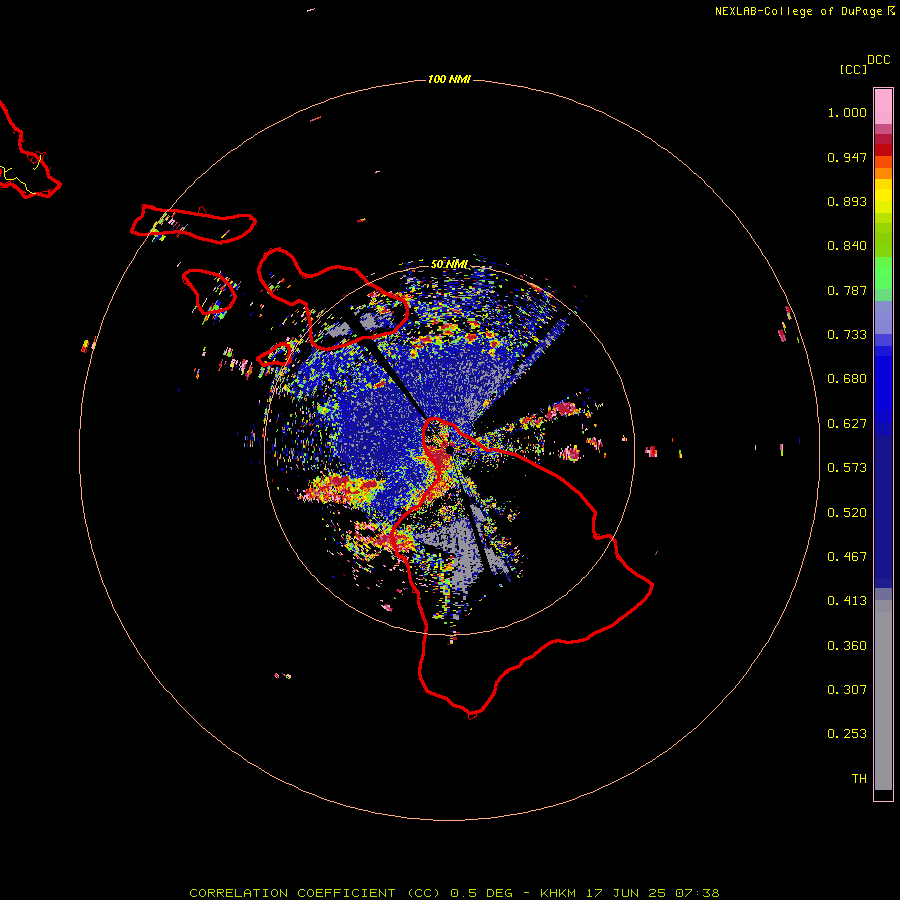Select the 0.680 scale value
The height and width of the screenshot is (900, 900).
click(847, 379)
